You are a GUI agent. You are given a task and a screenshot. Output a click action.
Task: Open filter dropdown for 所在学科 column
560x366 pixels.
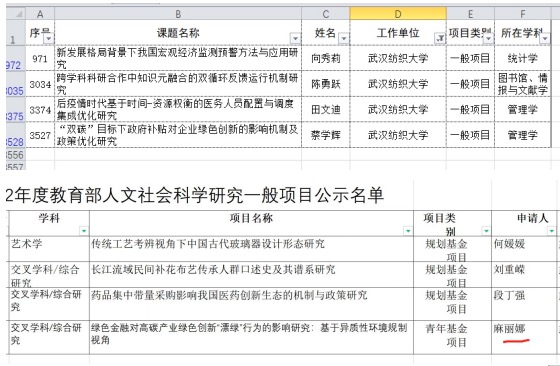click(545, 38)
